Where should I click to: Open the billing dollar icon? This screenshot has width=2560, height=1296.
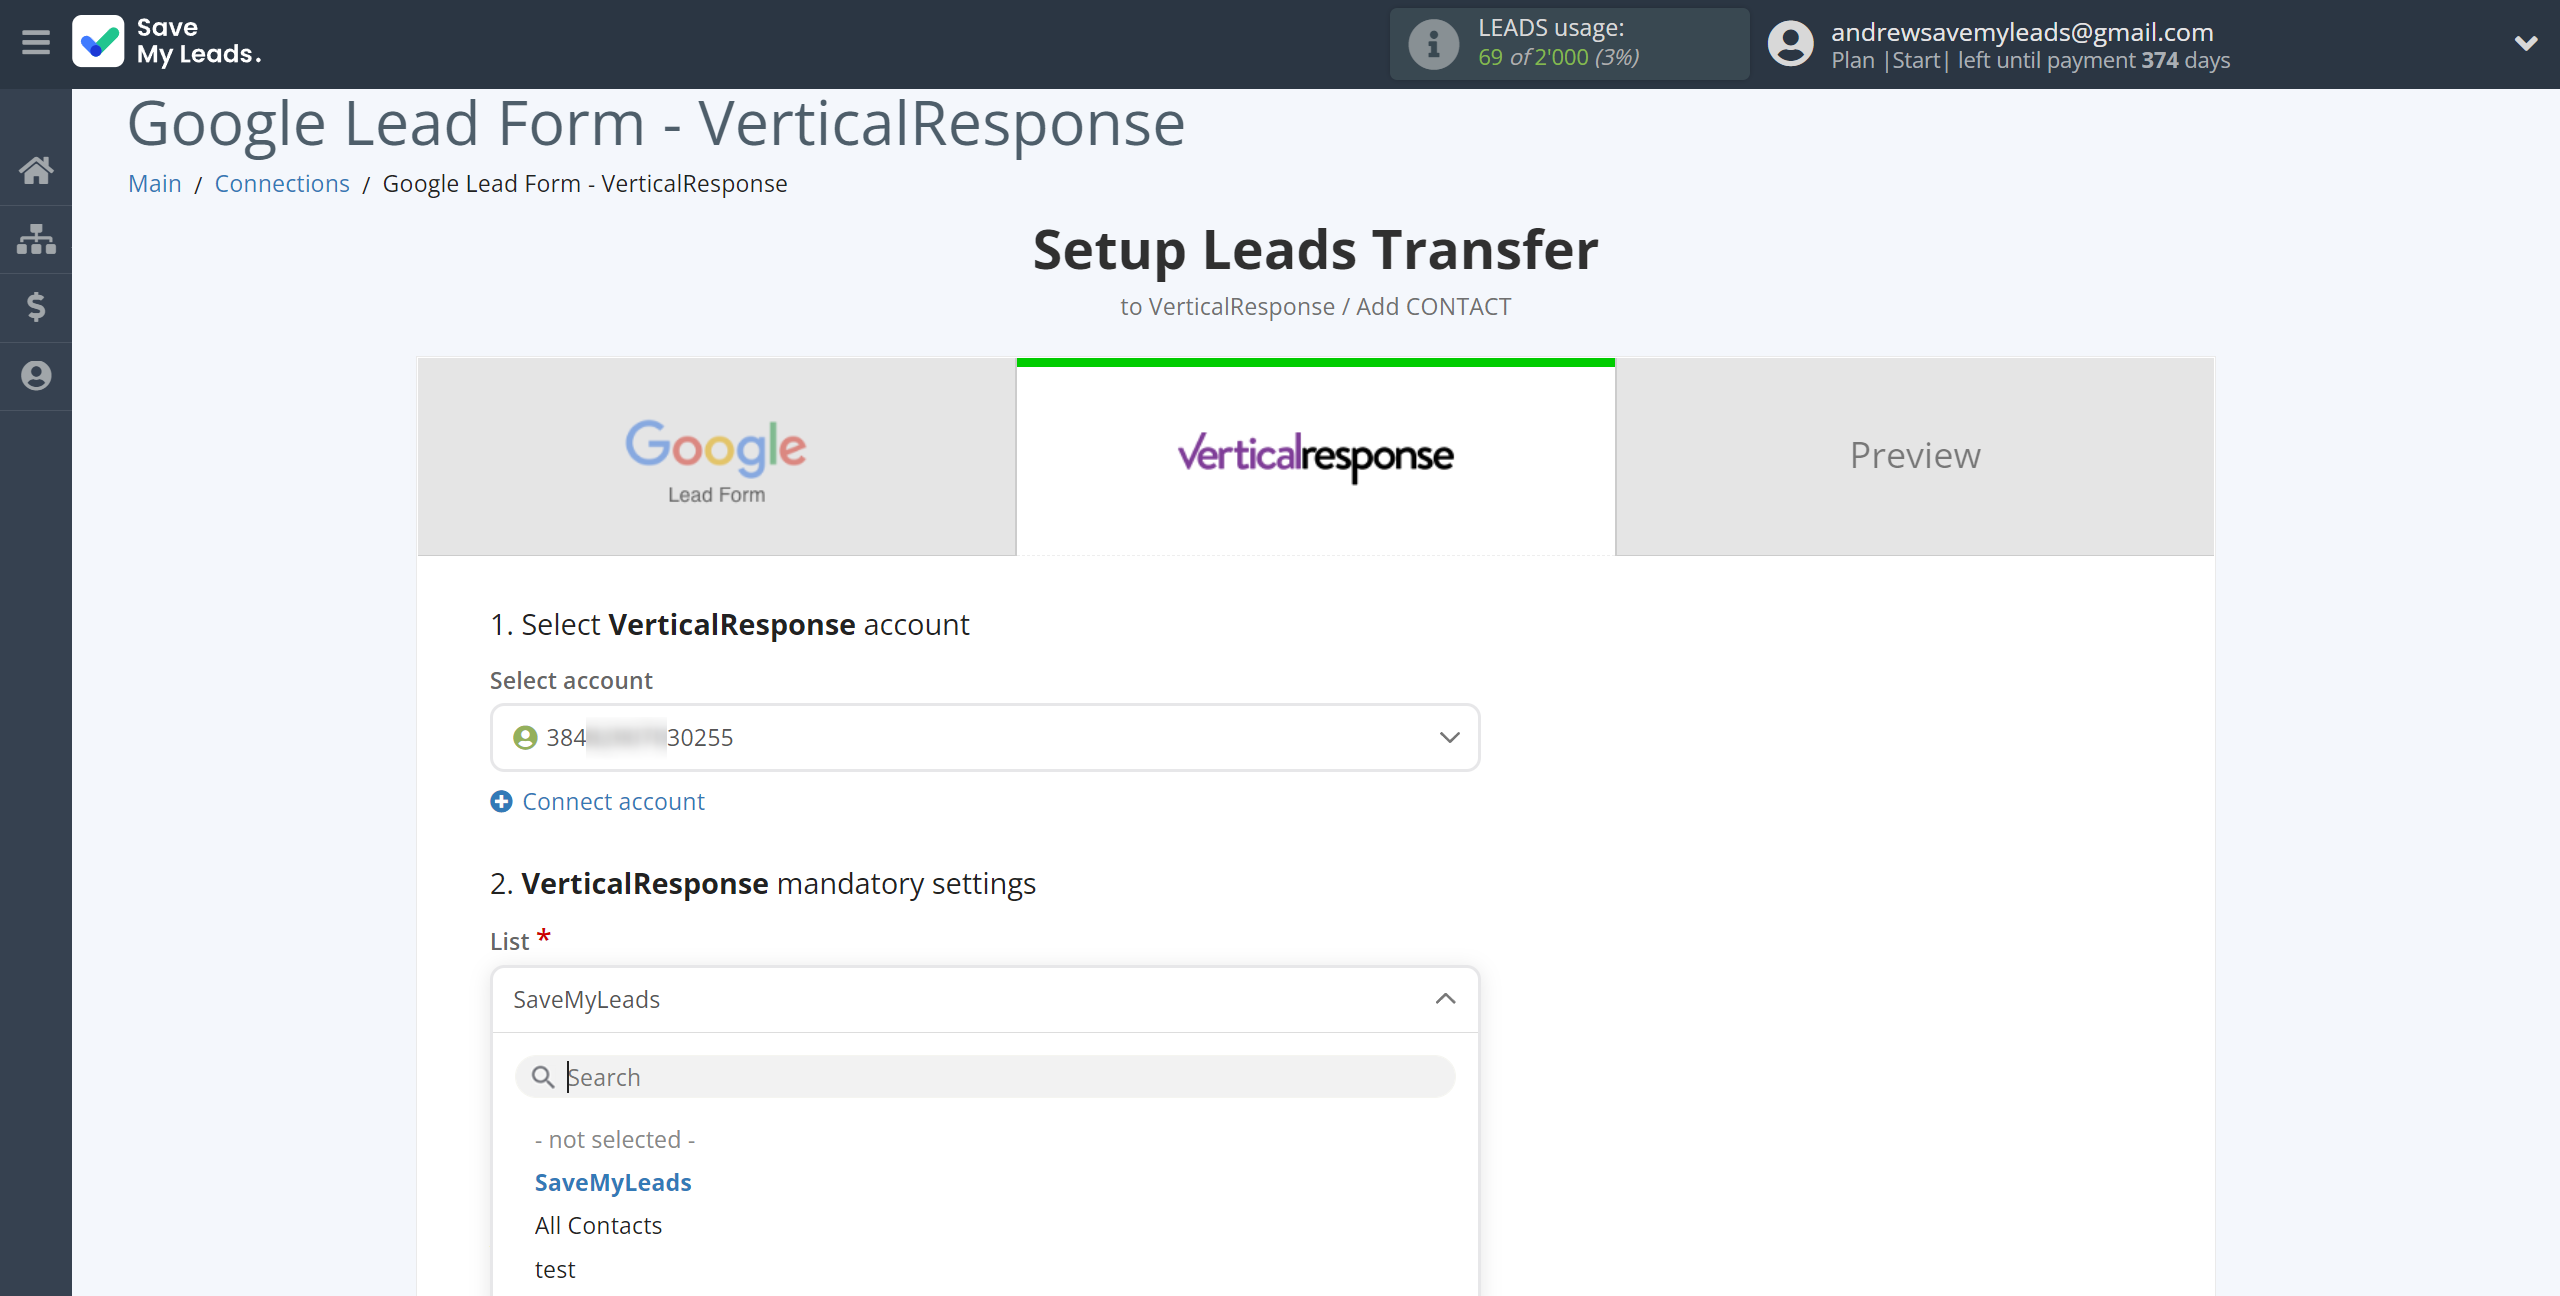click(x=36, y=307)
